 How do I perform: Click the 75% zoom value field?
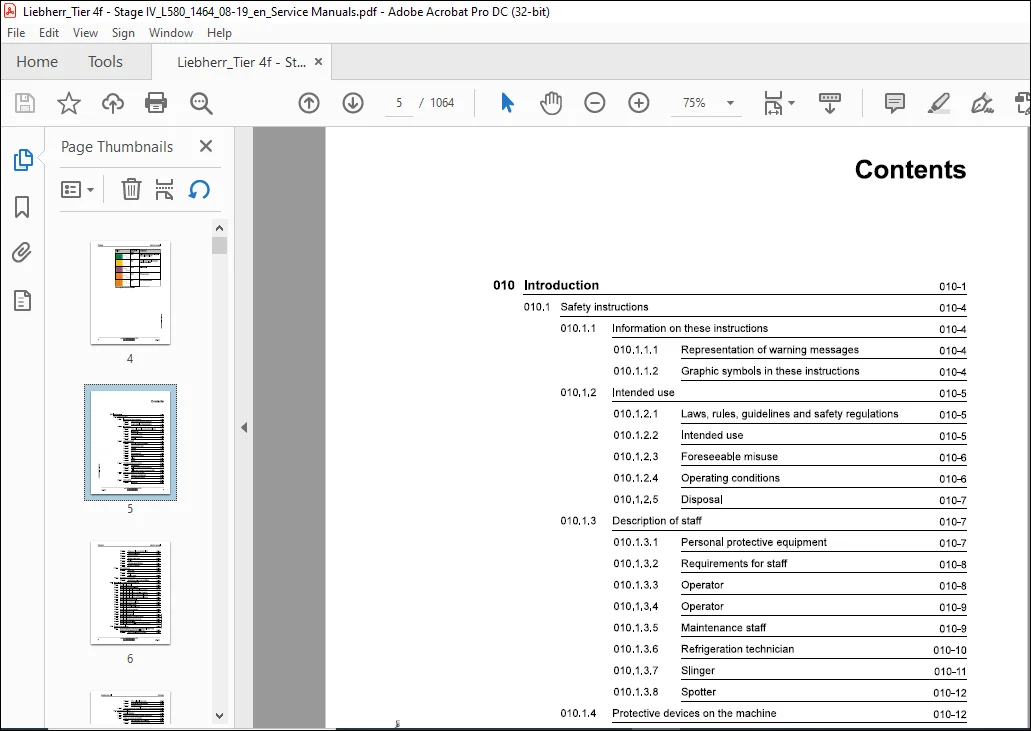pyautogui.click(x=694, y=103)
